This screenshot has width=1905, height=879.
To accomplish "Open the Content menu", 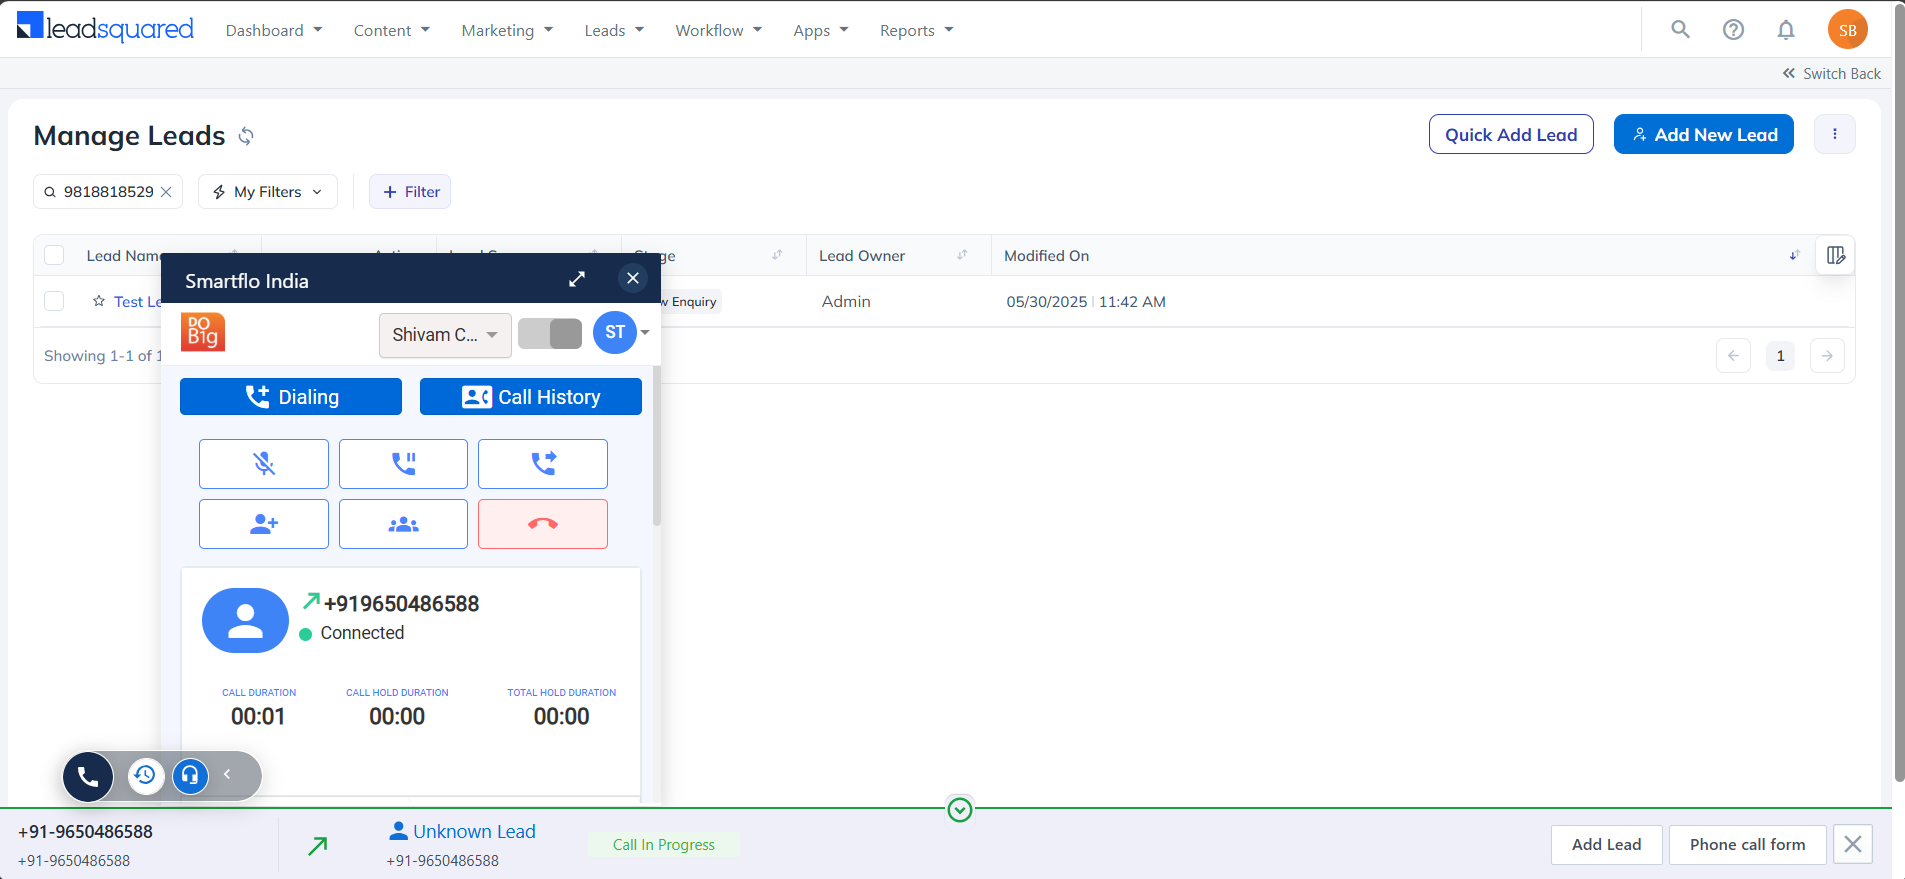I will click(x=392, y=30).
